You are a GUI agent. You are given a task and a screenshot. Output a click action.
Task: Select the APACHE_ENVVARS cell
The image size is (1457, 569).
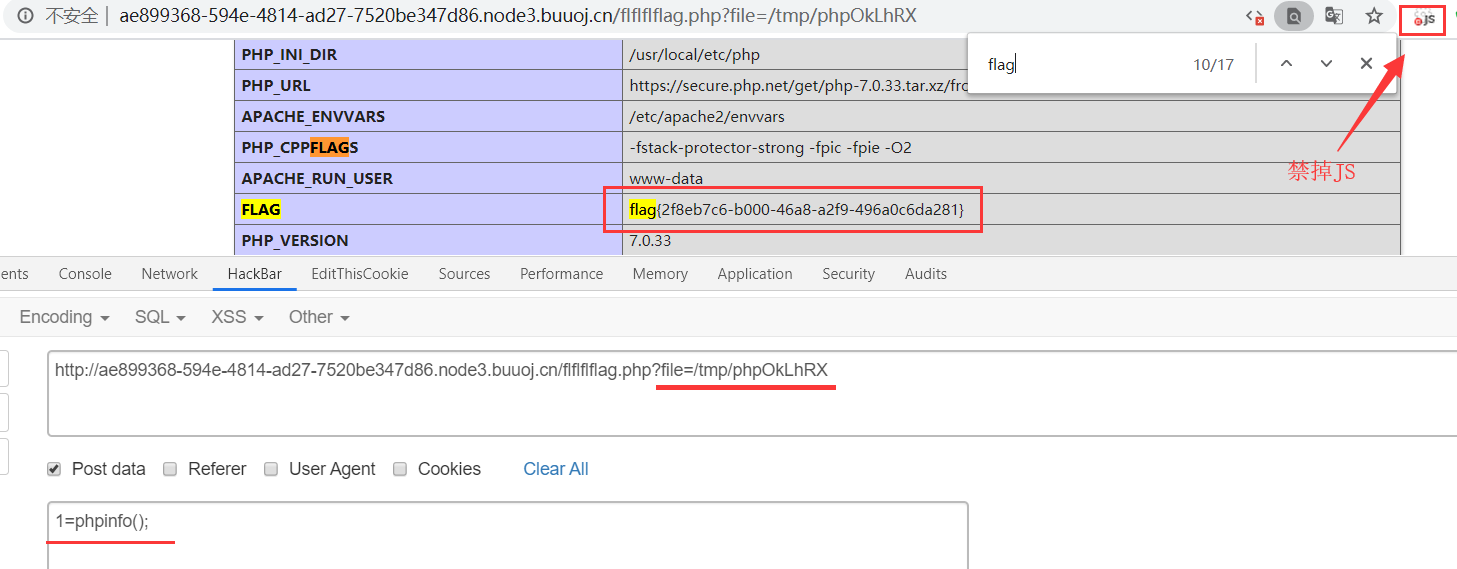click(428, 116)
